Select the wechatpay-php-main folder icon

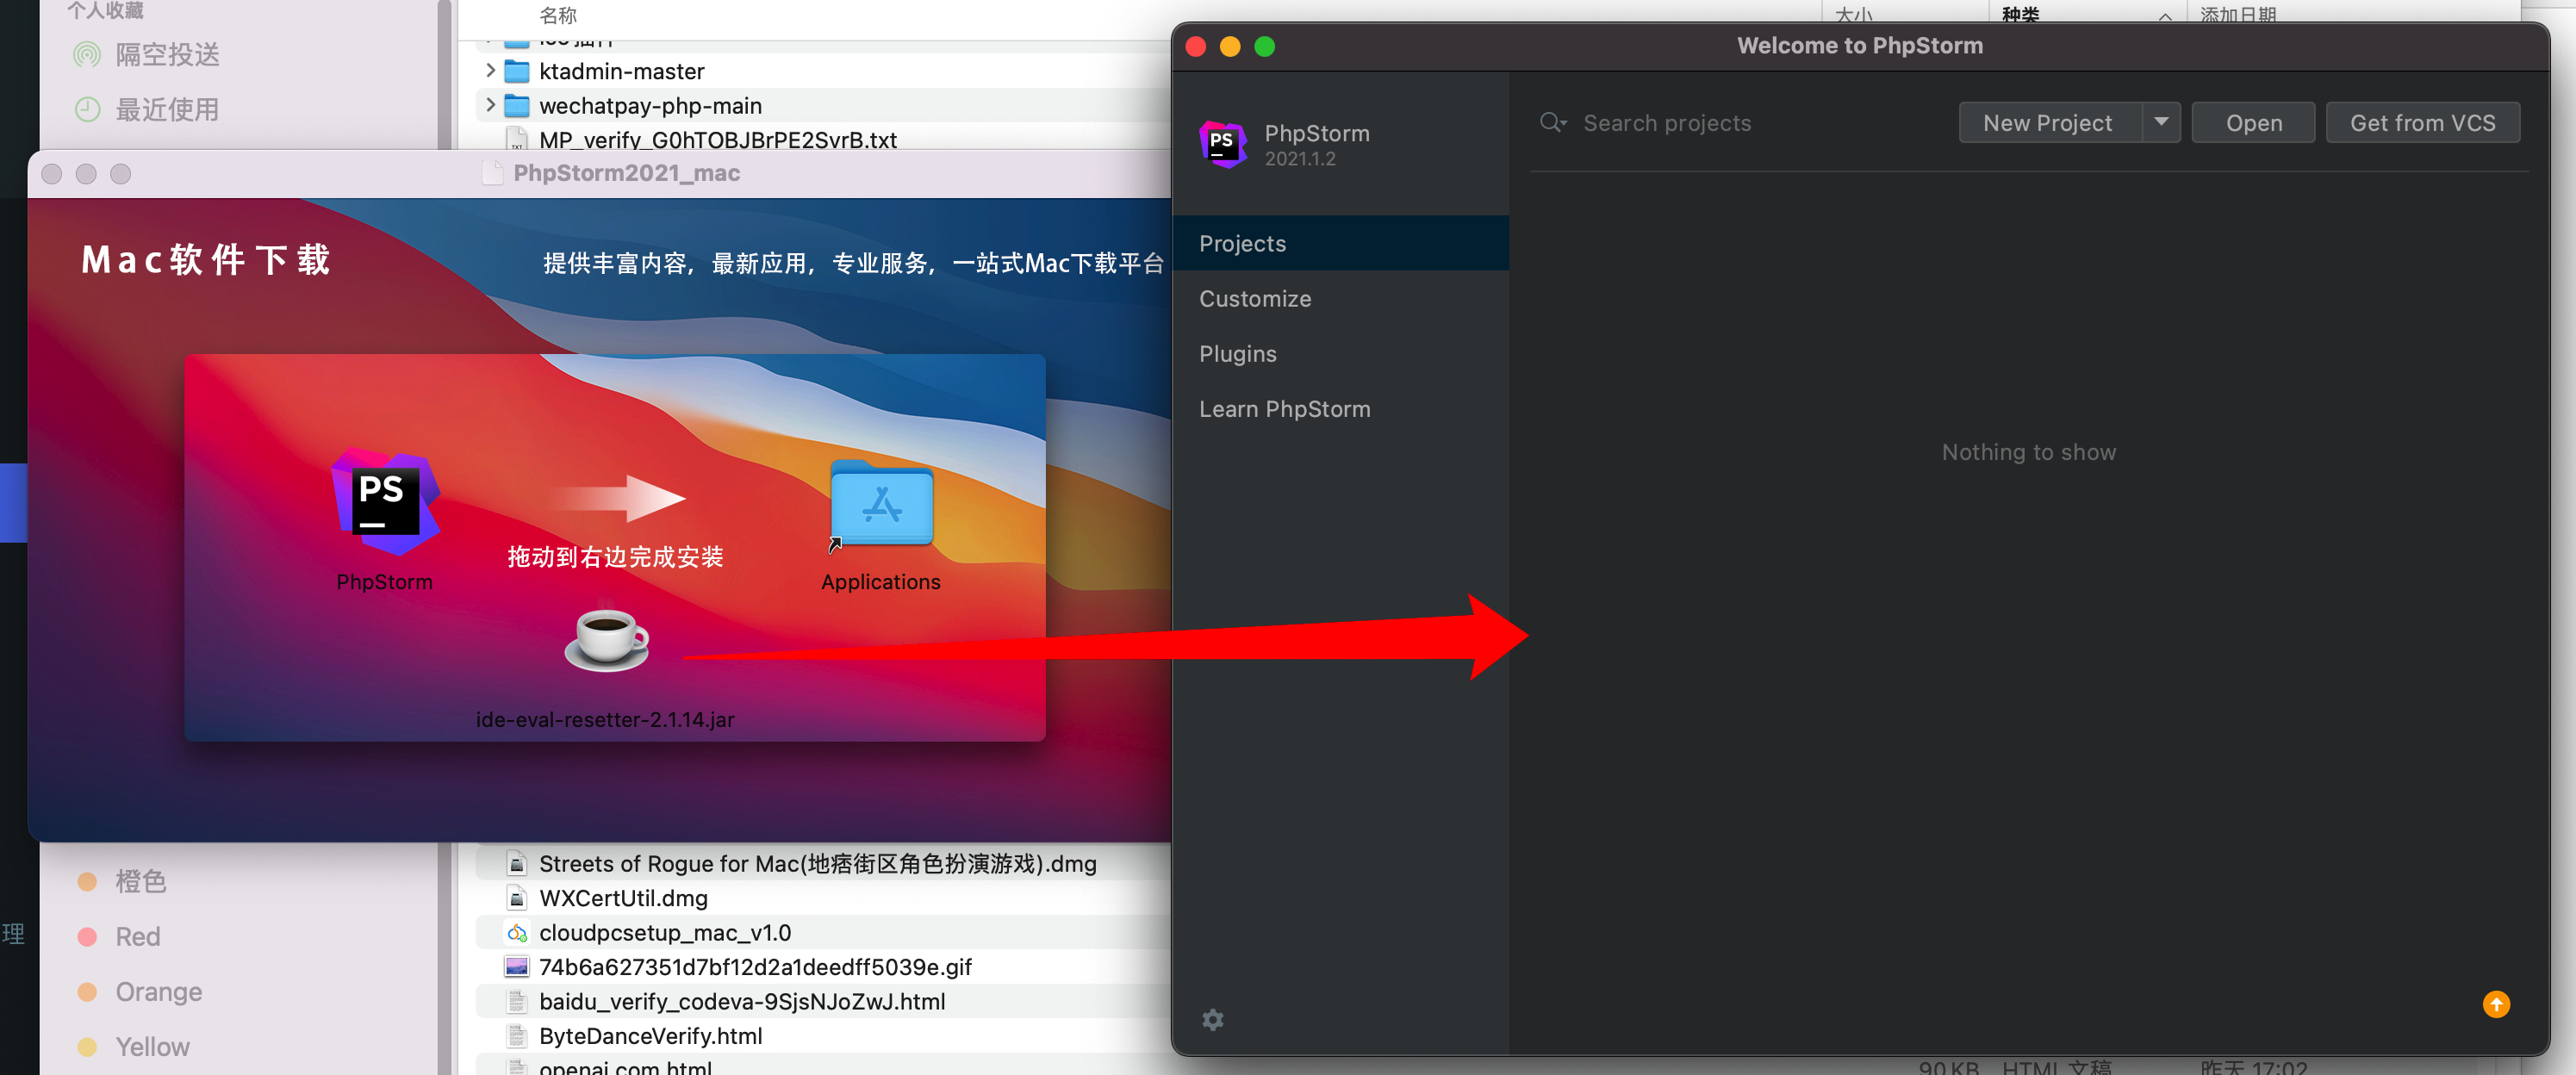click(517, 105)
